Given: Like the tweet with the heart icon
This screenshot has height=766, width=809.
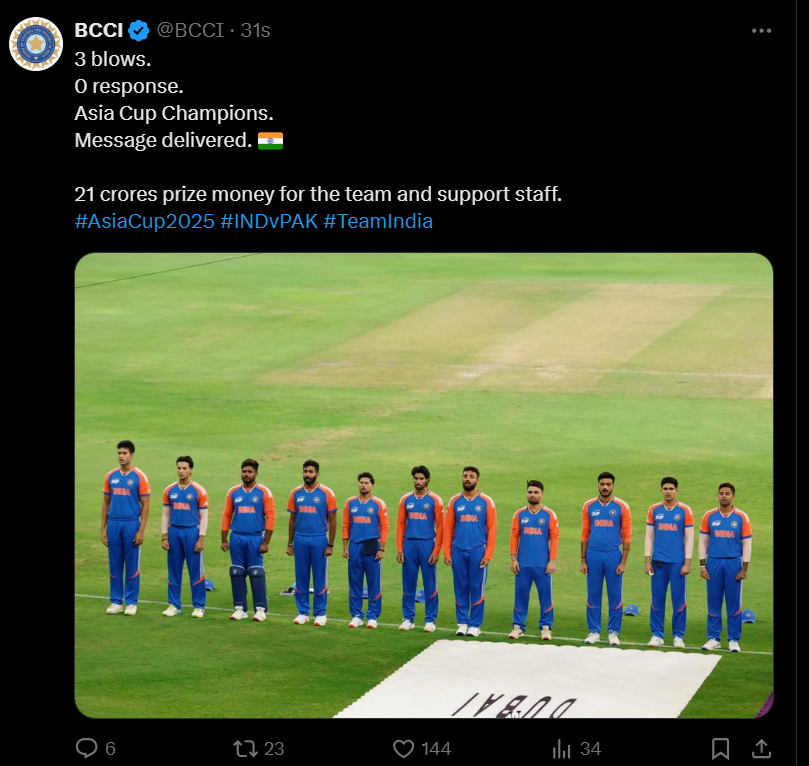Looking at the screenshot, I should [x=404, y=748].
